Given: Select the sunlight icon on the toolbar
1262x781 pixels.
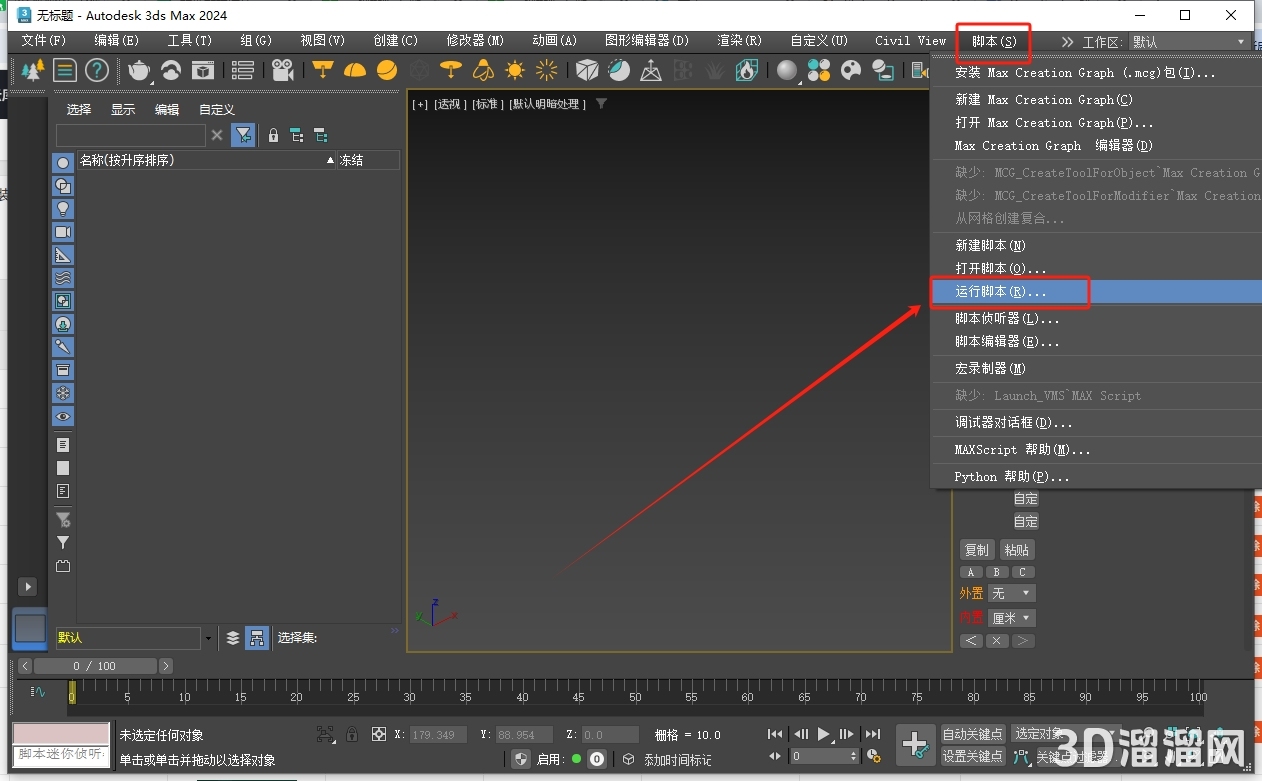Looking at the screenshot, I should point(515,71).
